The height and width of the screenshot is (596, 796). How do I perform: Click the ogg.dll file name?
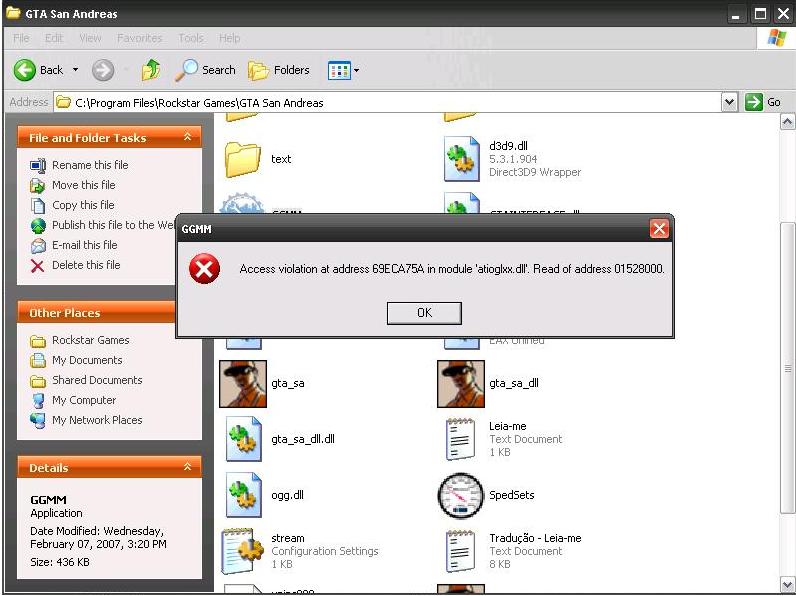(287, 495)
